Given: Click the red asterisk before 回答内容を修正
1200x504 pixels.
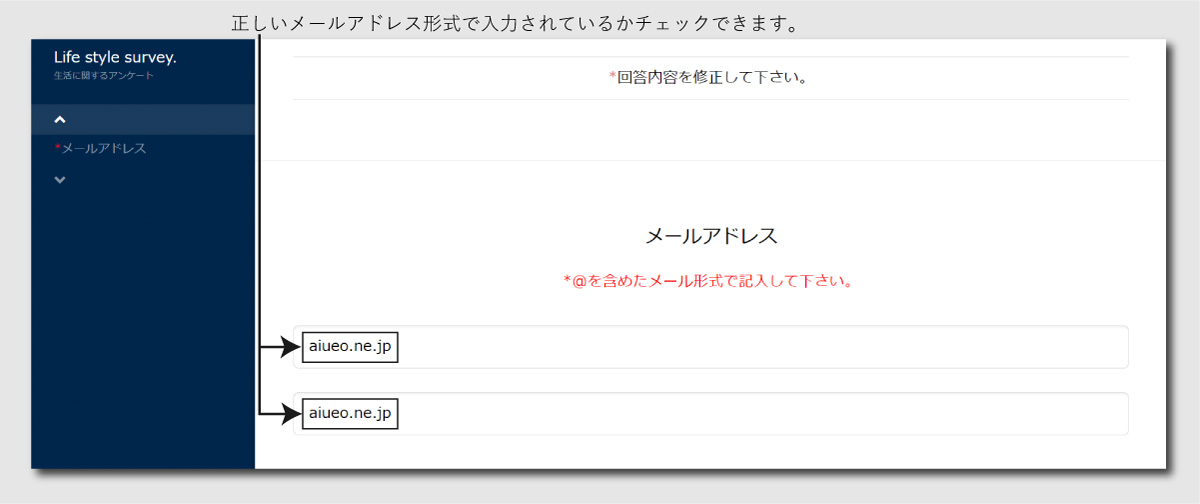Looking at the screenshot, I should coord(613,78).
